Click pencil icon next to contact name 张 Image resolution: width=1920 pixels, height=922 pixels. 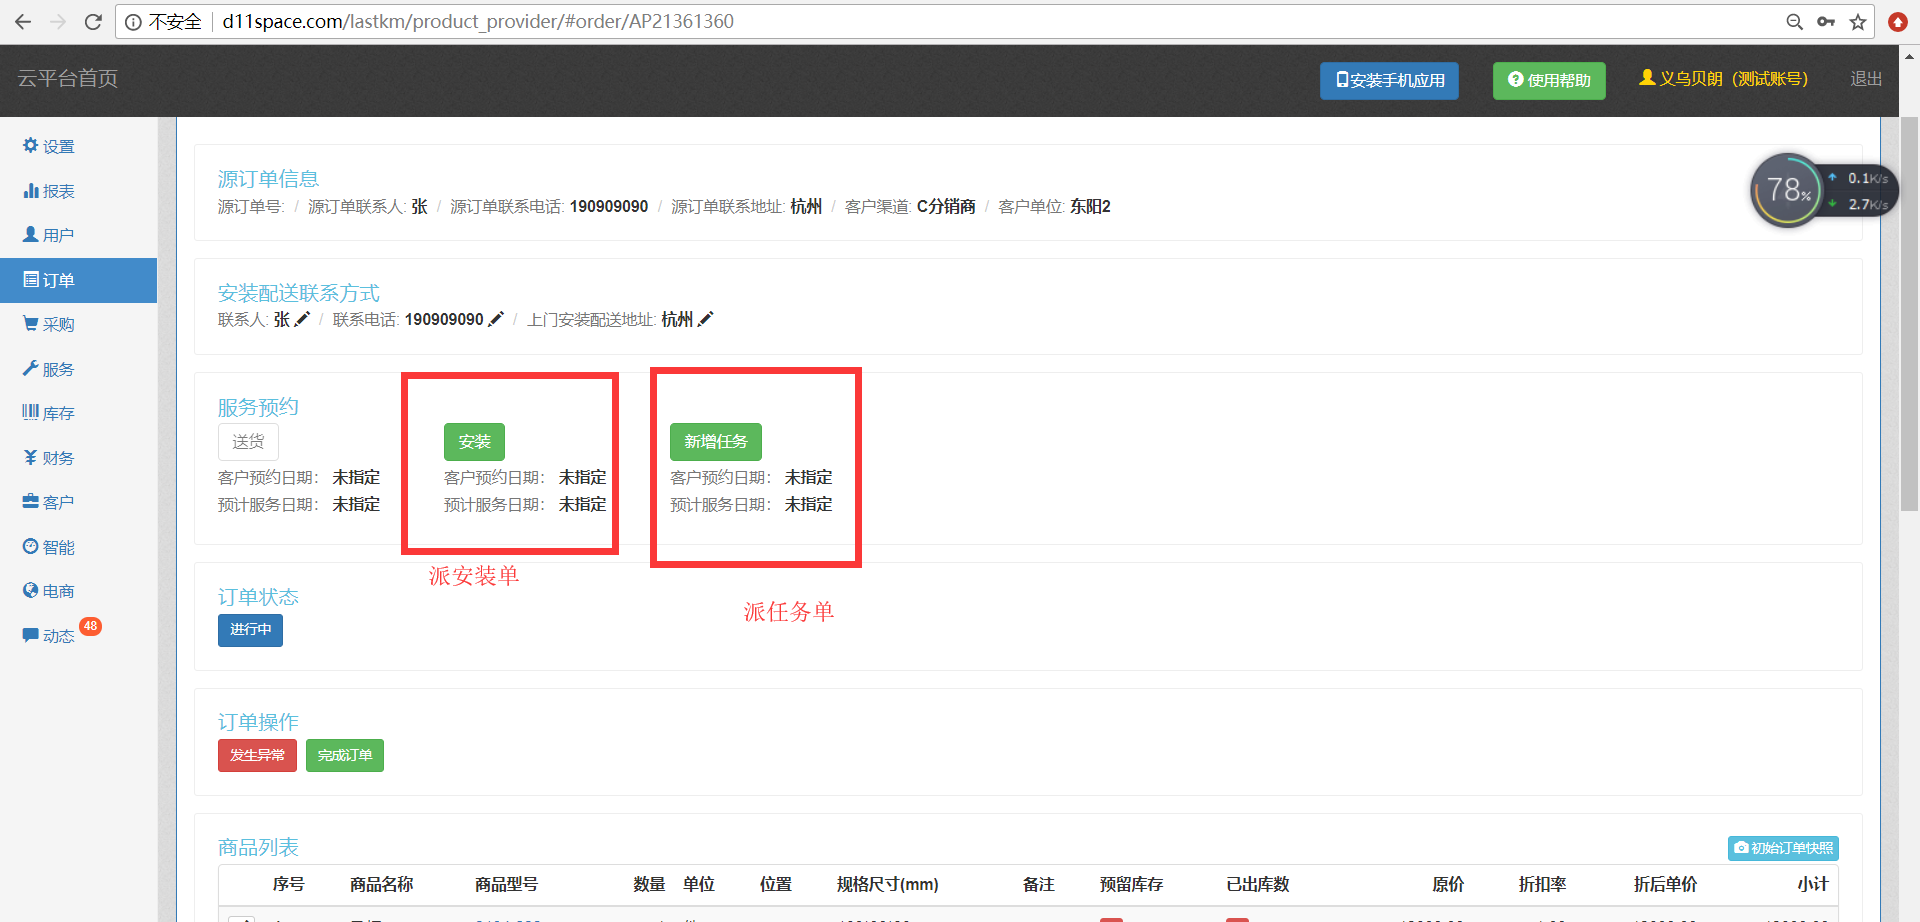click(302, 319)
